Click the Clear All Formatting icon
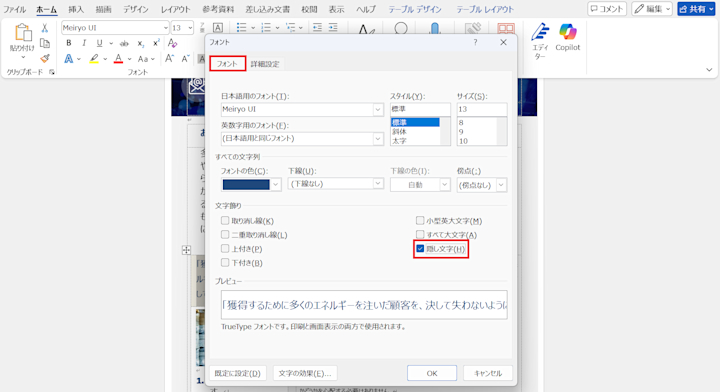720x392 pixels. coord(173,43)
